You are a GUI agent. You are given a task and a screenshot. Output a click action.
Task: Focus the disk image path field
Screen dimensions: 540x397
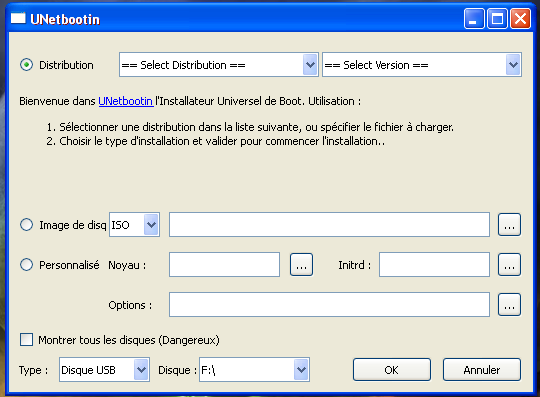click(x=330, y=224)
